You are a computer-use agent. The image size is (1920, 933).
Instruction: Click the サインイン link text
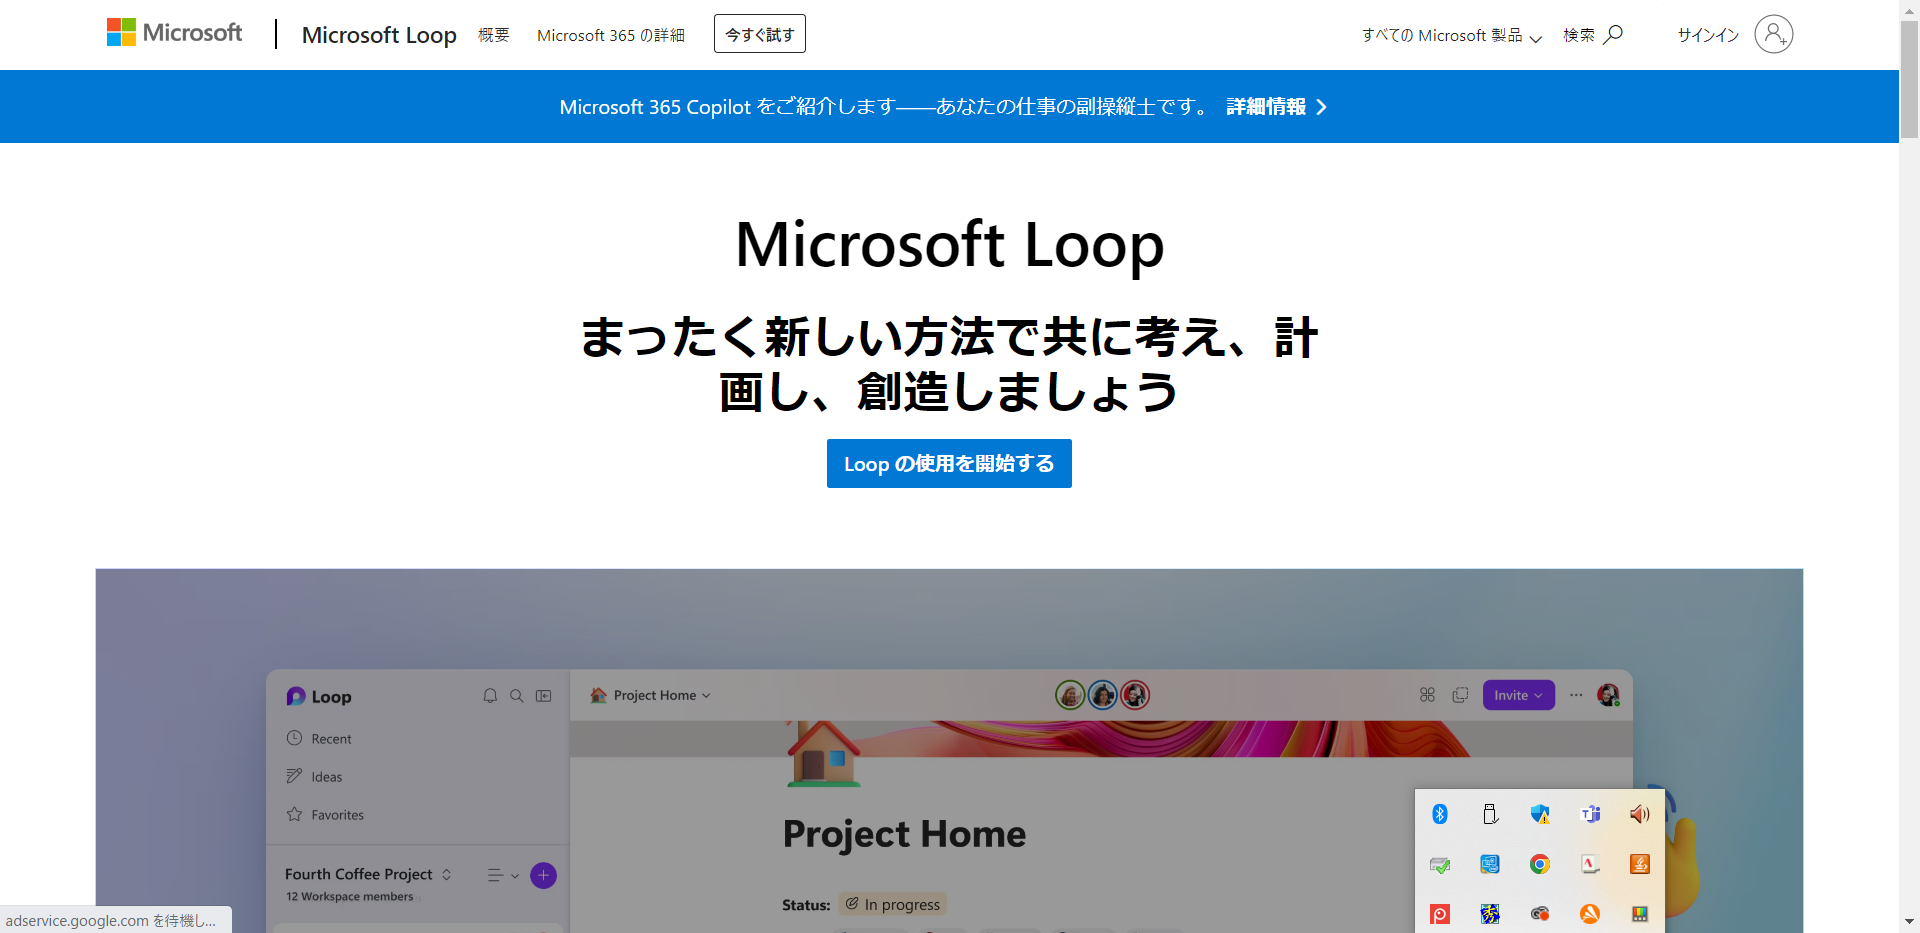1708,35
